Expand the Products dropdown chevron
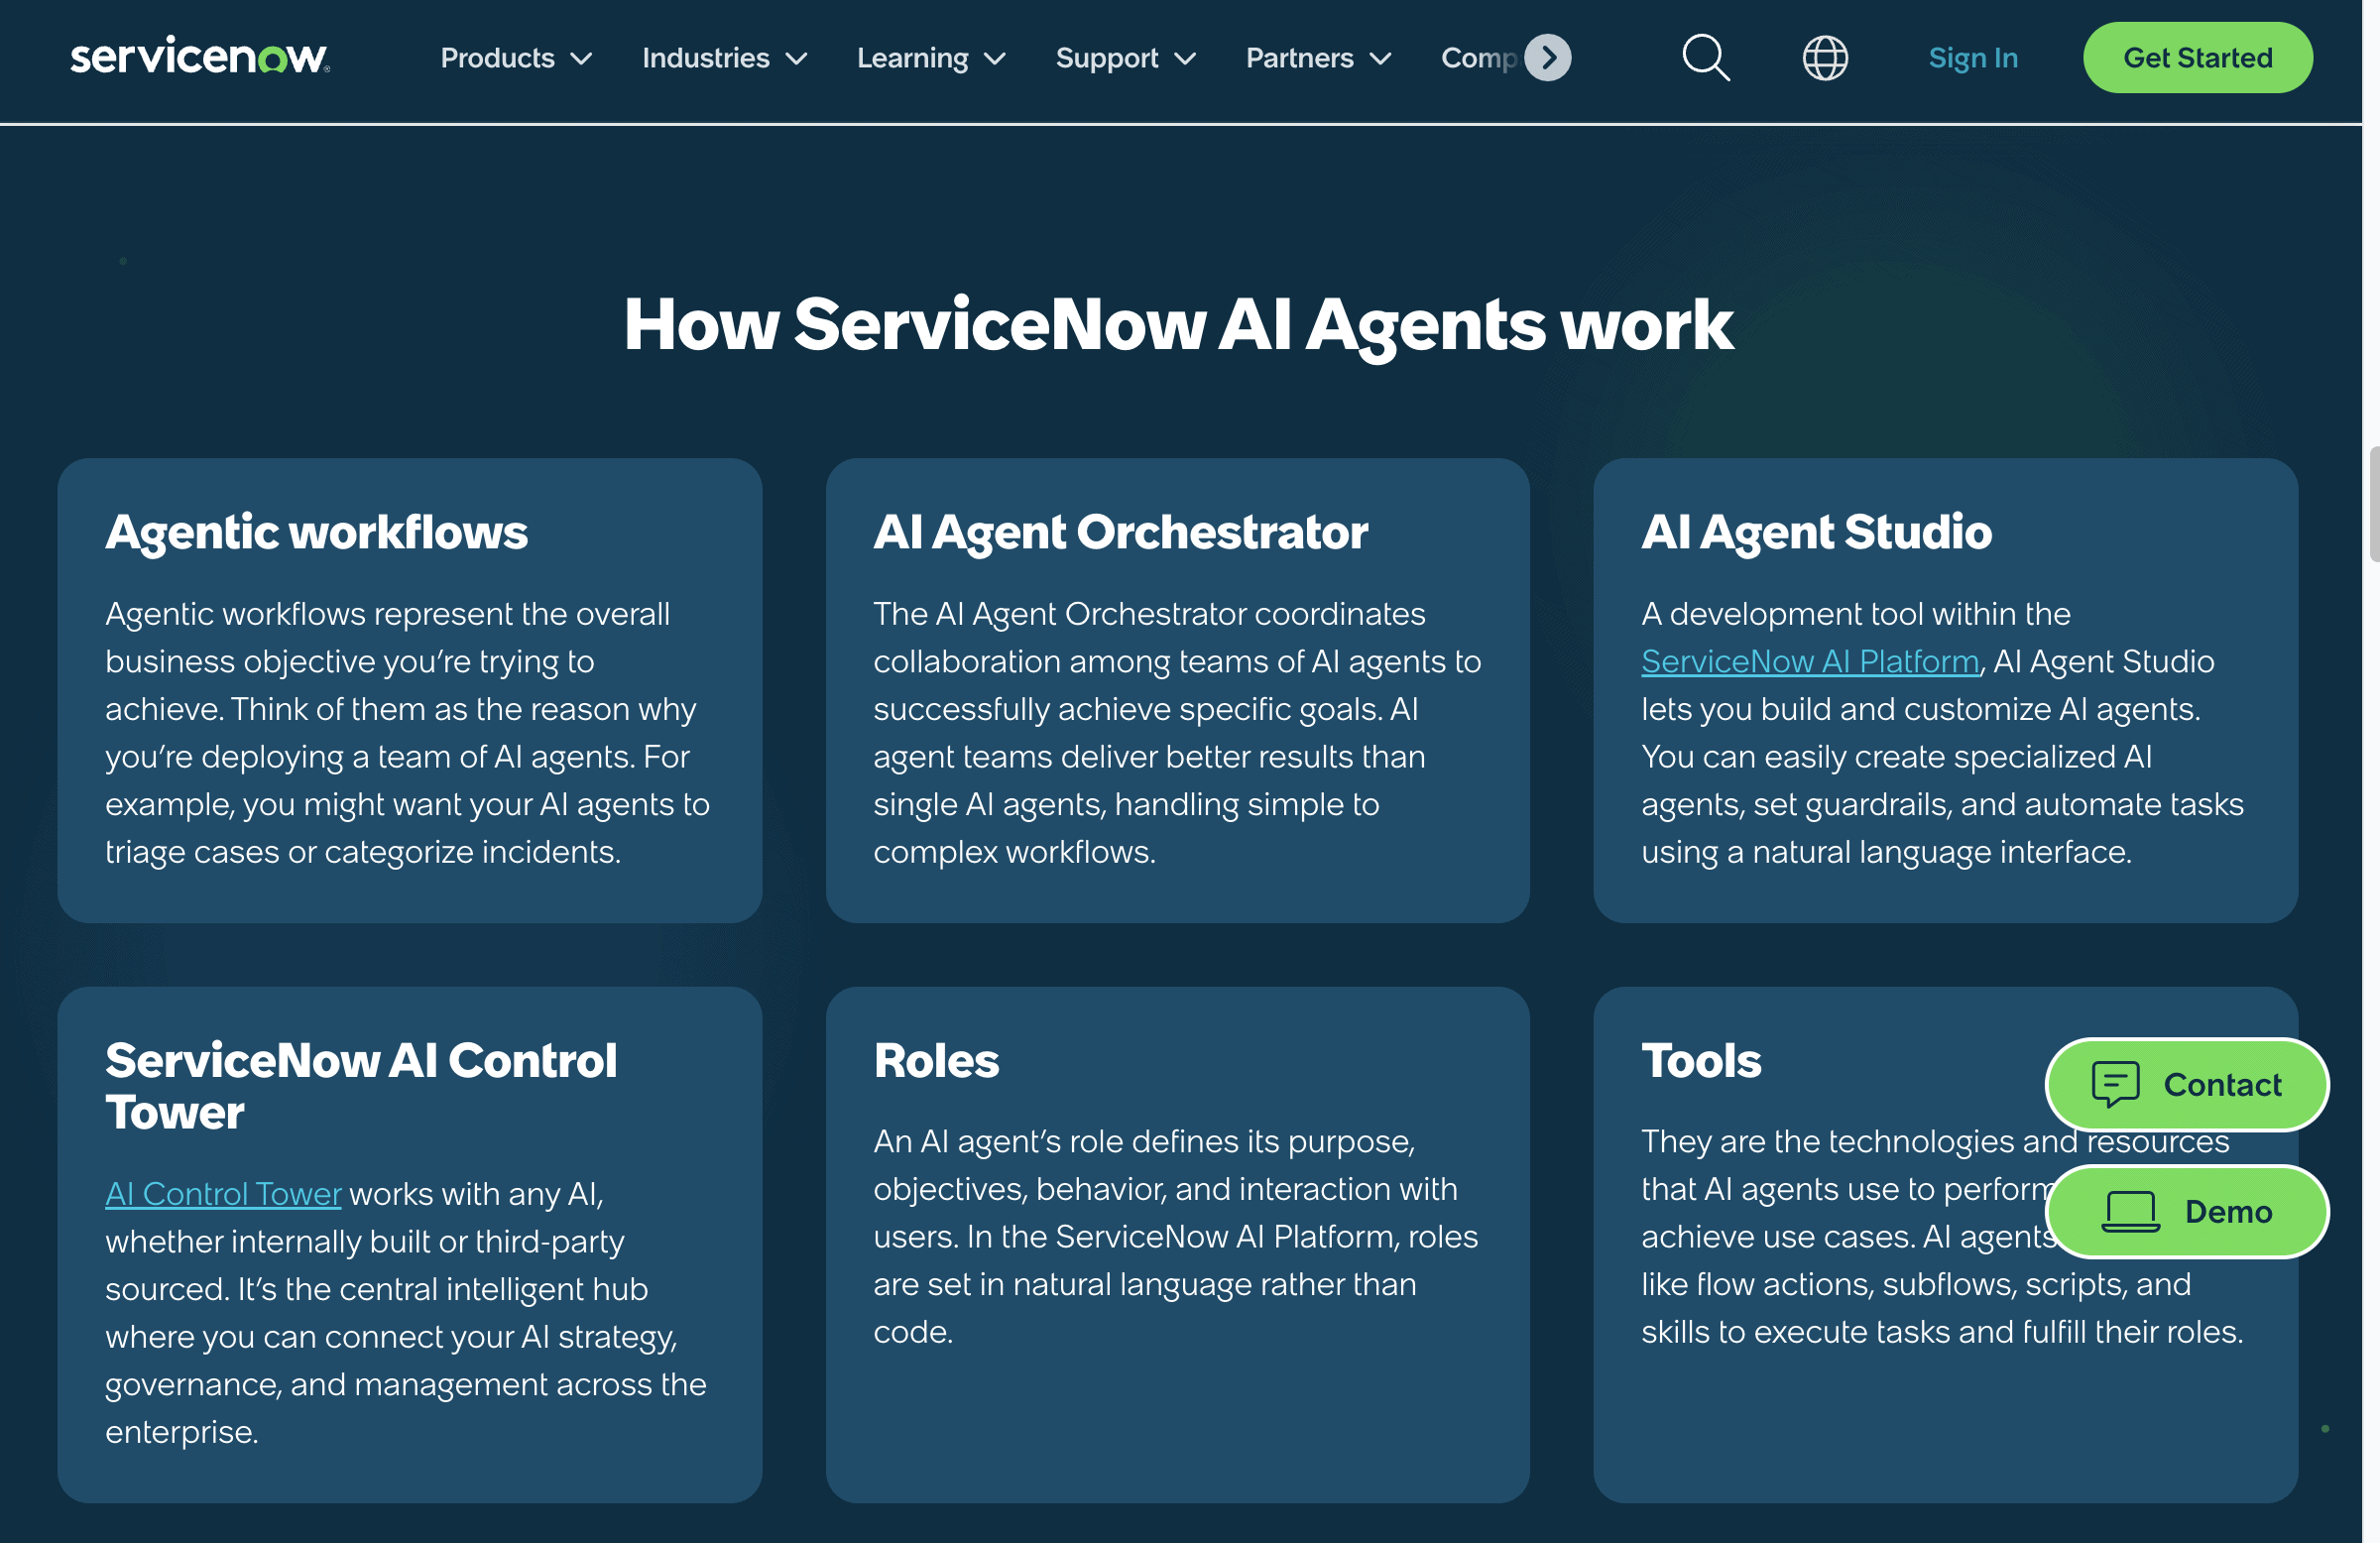The height and width of the screenshot is (1543, 2380). (x=581, y=59)
